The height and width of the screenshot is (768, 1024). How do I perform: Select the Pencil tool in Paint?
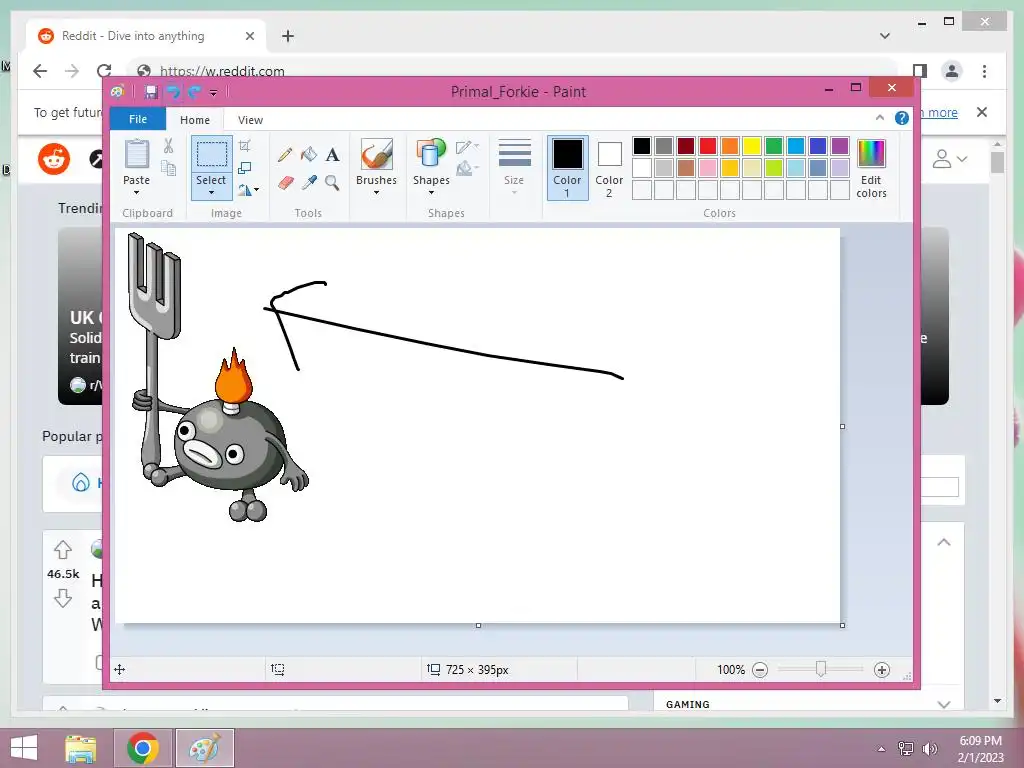tap(285, 155)
